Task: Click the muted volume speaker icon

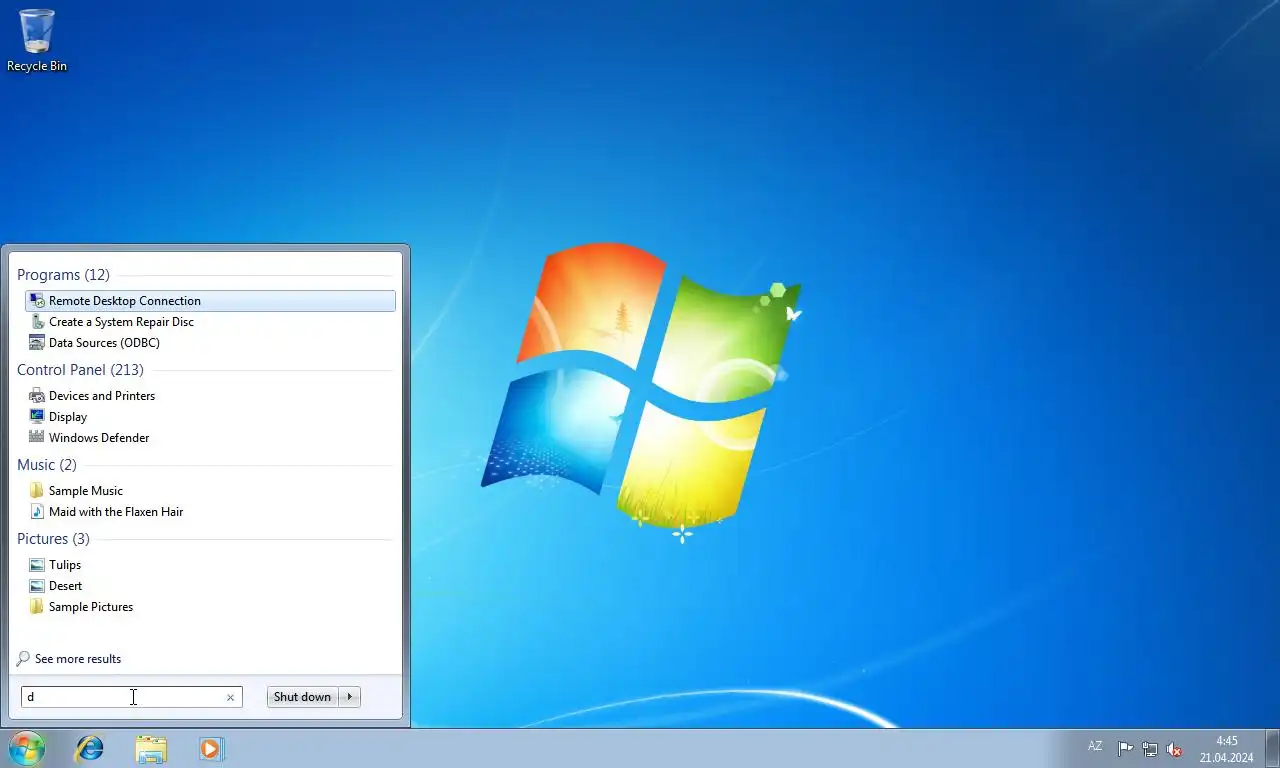Action: [x=1175, y=749]
